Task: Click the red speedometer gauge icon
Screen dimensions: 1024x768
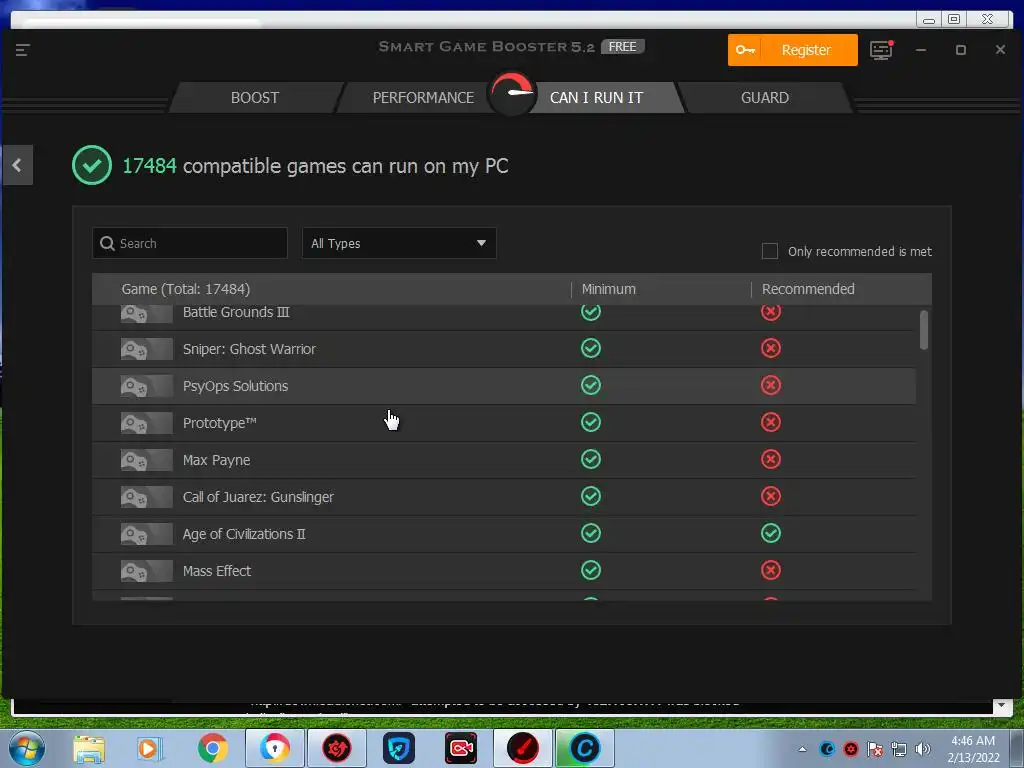Action: pyautogui.click(x=512, y=93)
